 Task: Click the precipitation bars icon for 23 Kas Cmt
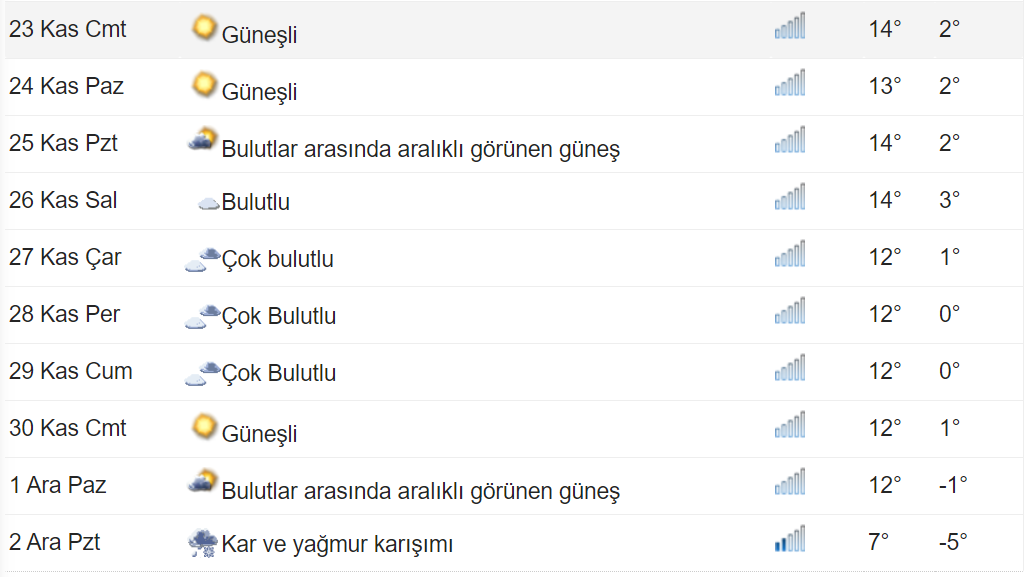[789, 26]
